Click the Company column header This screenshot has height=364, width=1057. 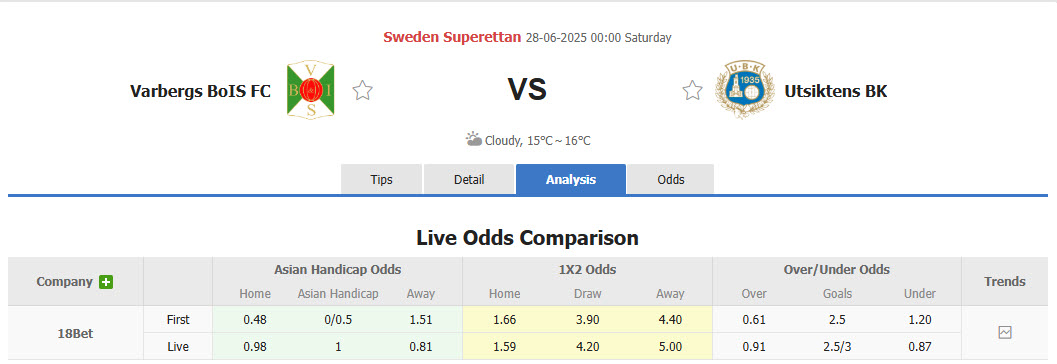pos(65,282)
